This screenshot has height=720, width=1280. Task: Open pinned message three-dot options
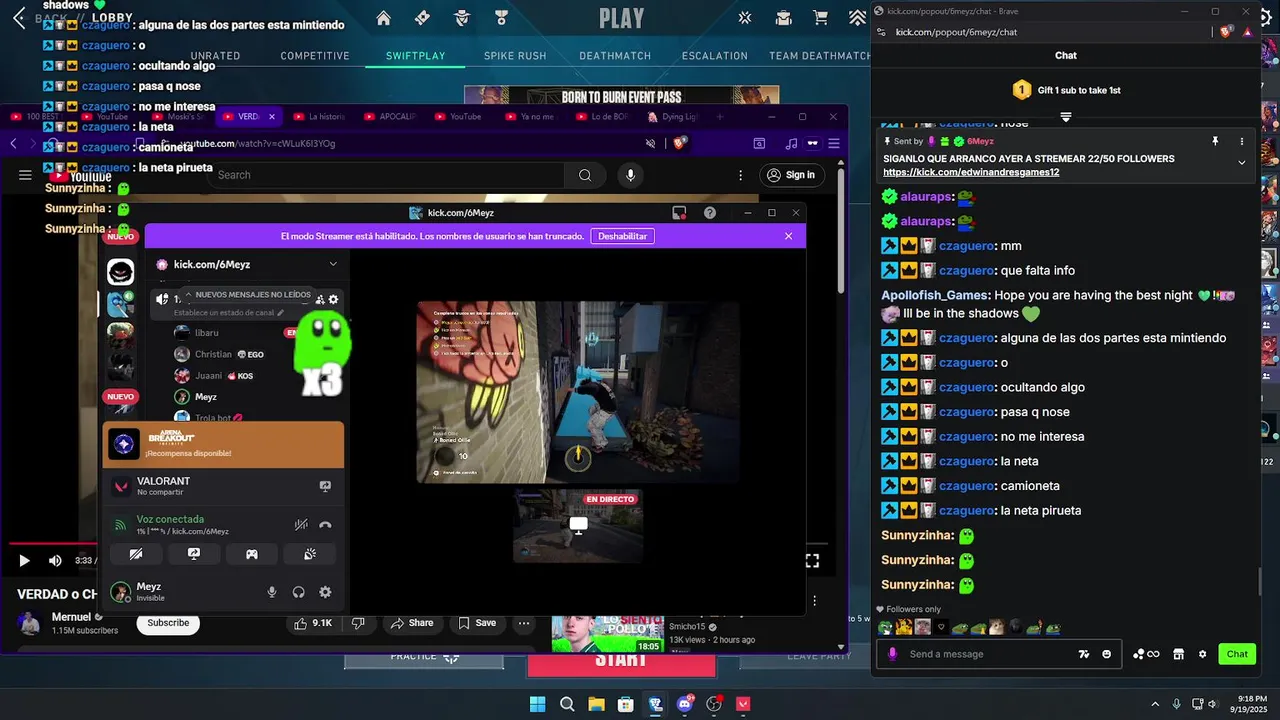[1242, 141]
